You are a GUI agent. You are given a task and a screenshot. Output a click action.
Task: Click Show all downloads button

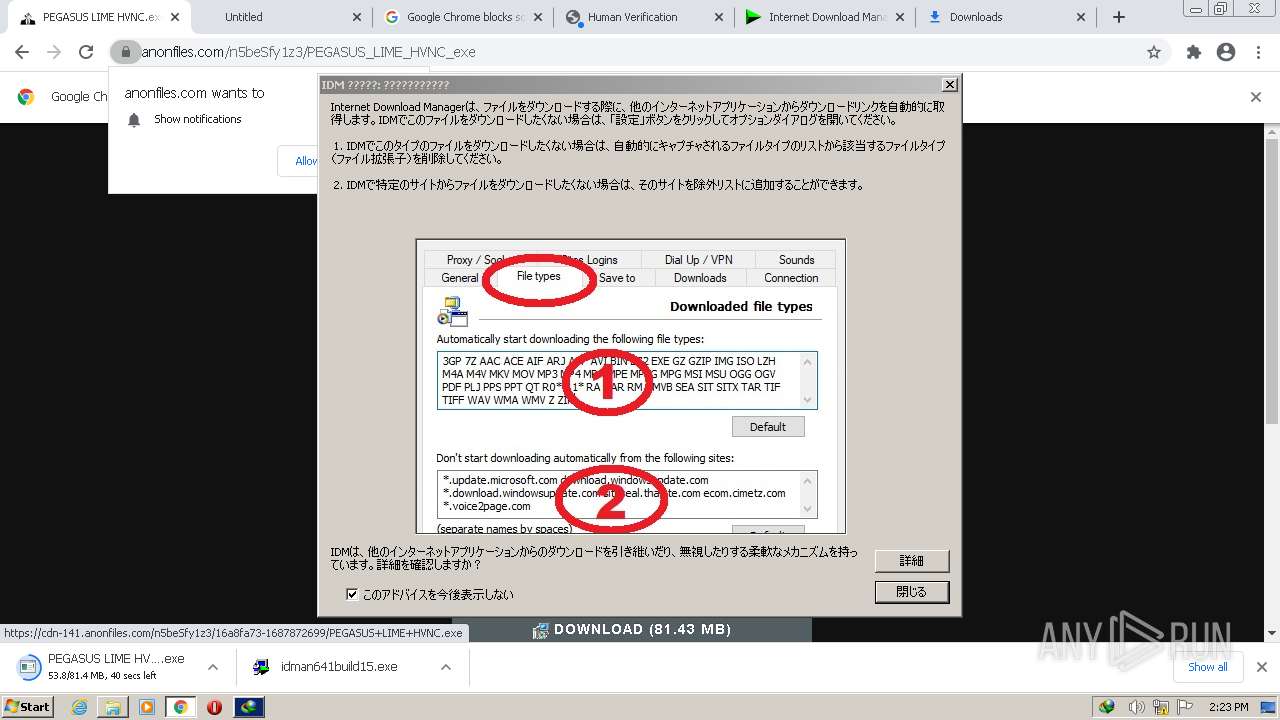click(x=1208, y=667)
